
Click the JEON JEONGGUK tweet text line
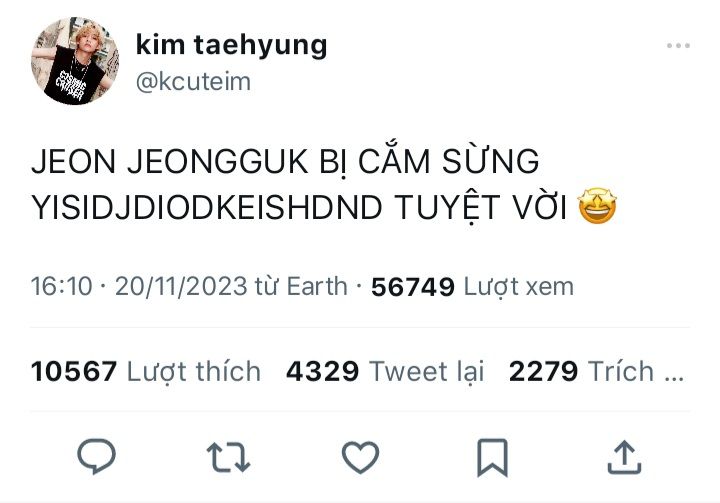click(285, 162)
